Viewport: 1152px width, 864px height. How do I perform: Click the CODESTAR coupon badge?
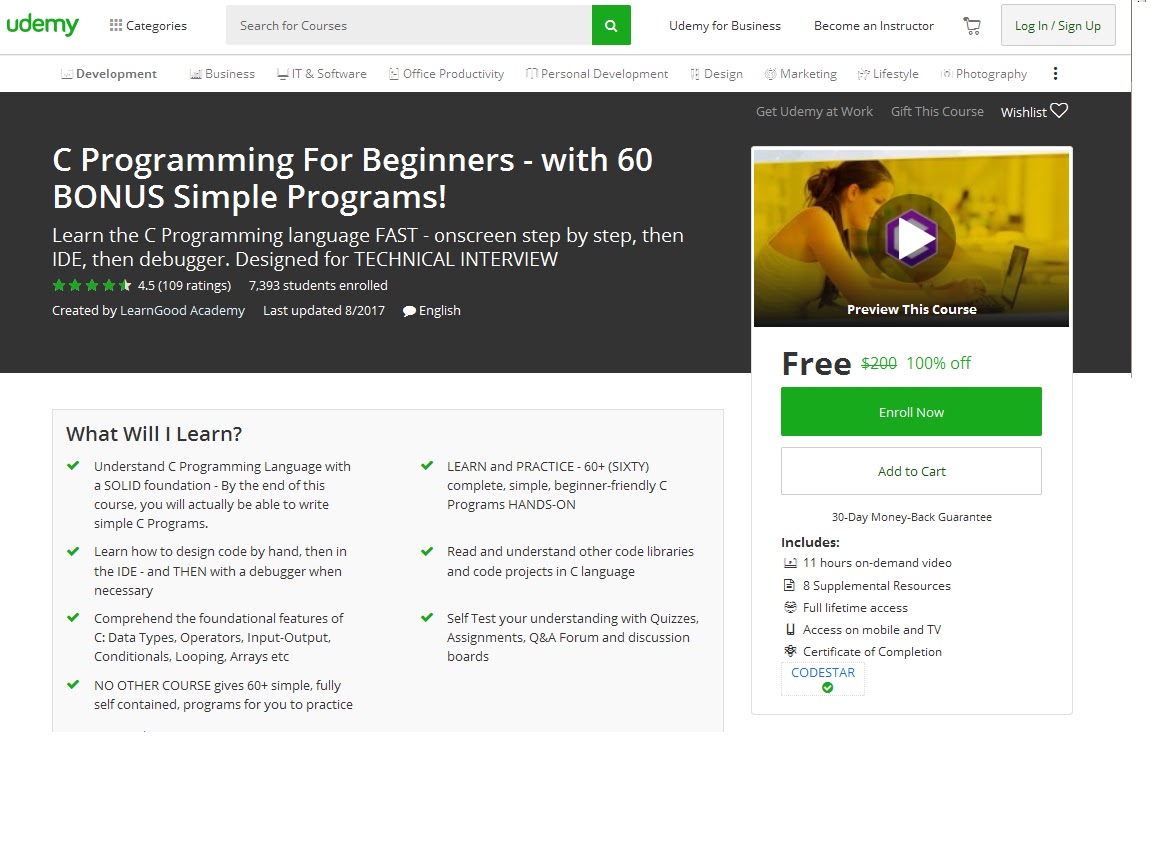tap(823, 679)
